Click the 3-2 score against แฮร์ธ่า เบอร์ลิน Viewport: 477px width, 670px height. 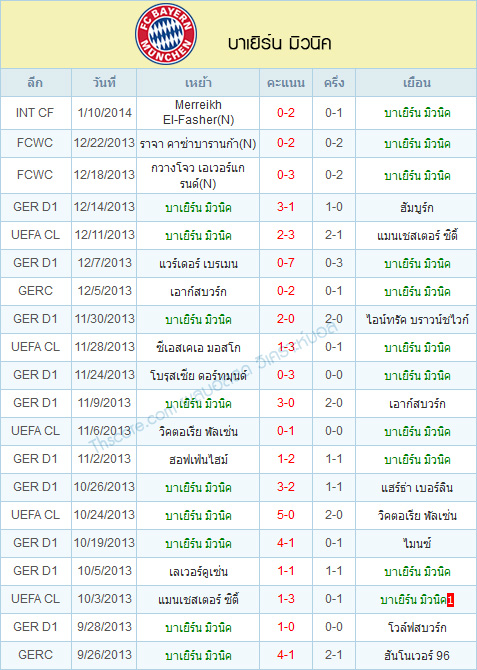click(286, 487)
